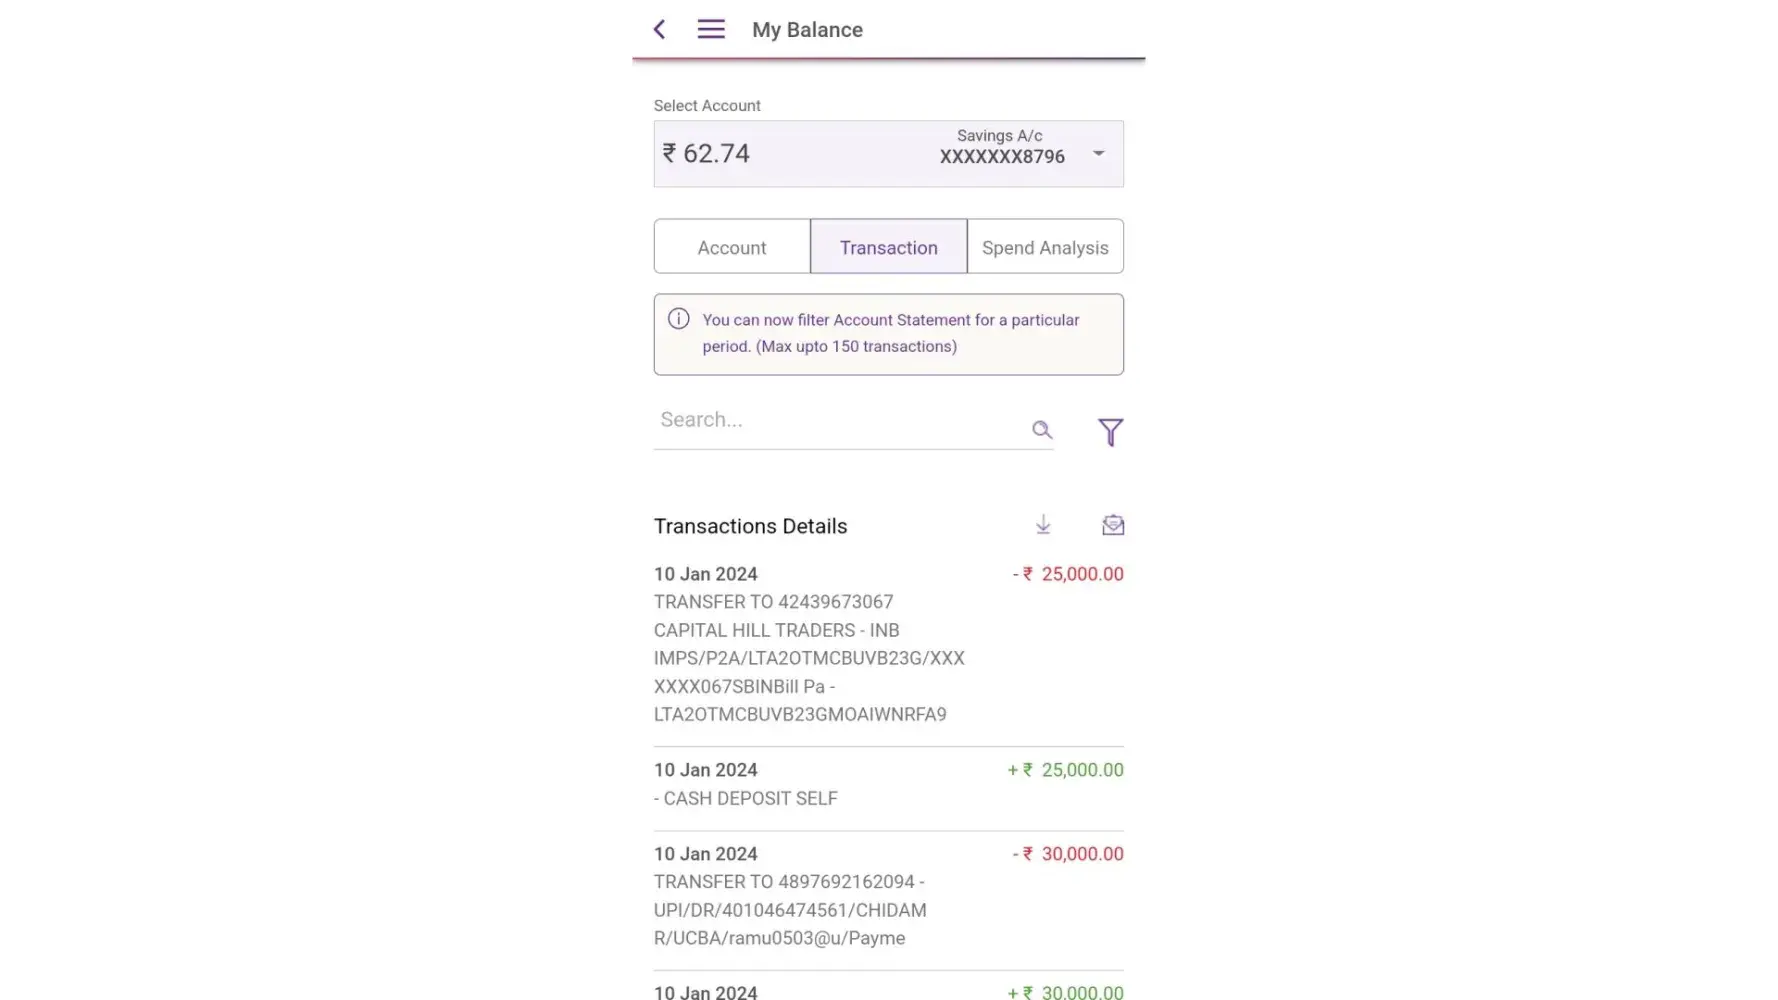This screenshot has width=1778, height=1000.
Task: Click the info icon in notice
Action: click(x=679, y=319)
